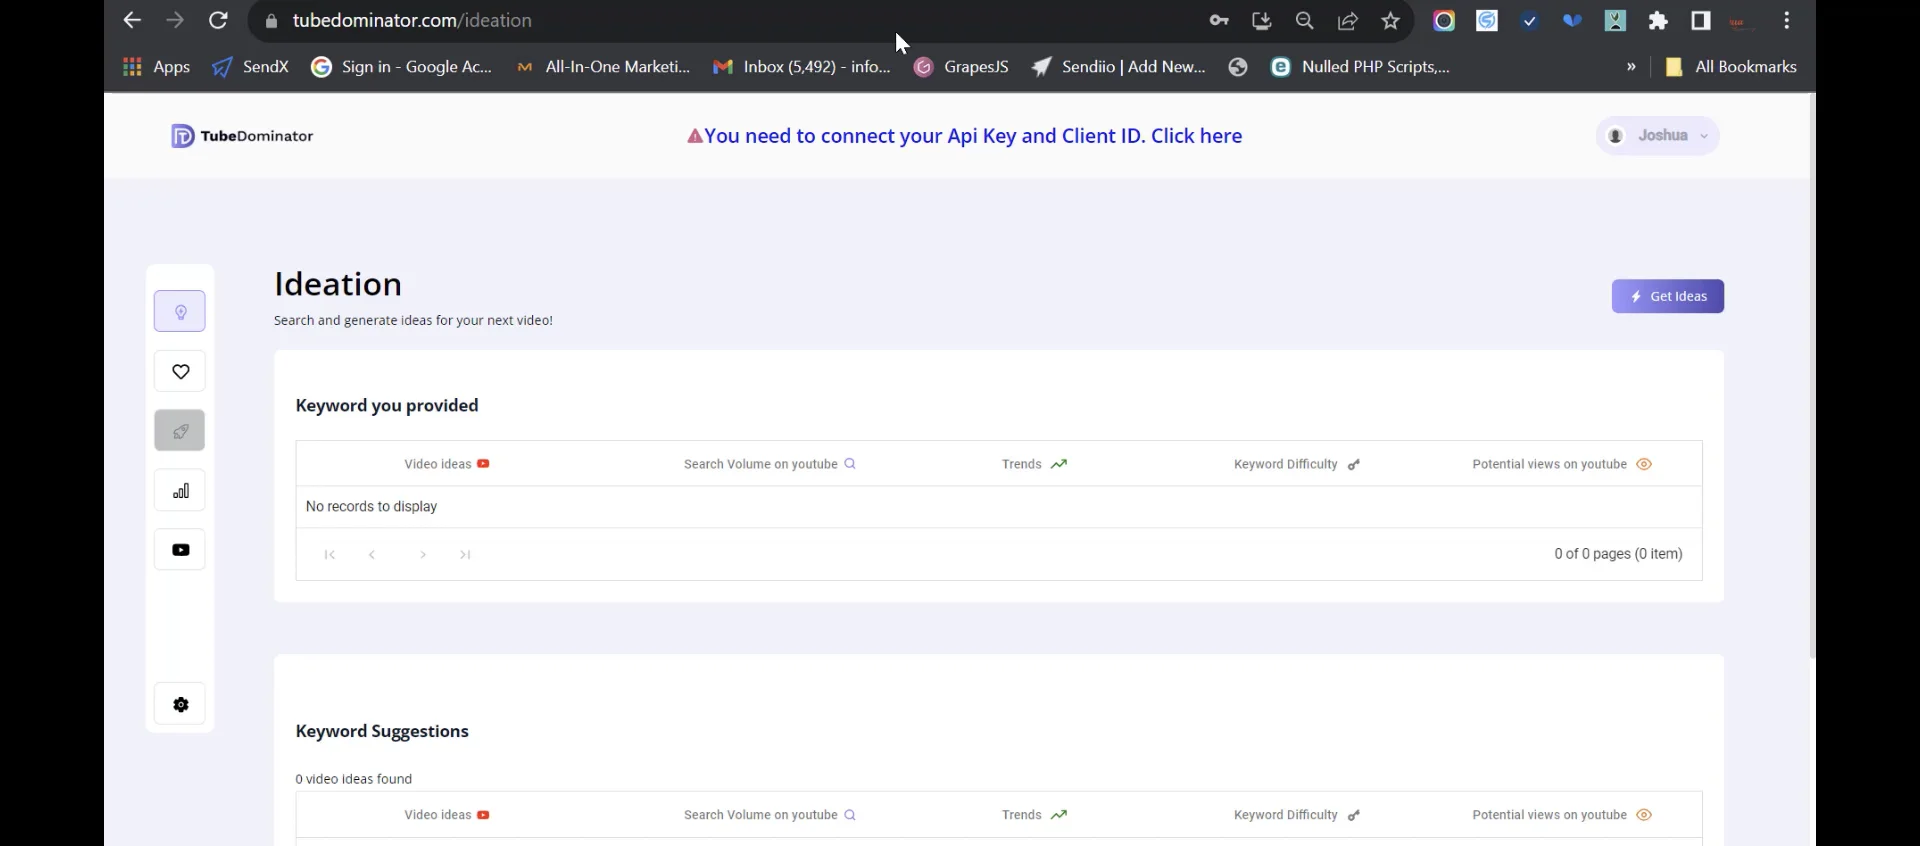Click the zoom magnifier icon in address bar
This screenshot has height=846, width=1920.
tap(1304, 20)
